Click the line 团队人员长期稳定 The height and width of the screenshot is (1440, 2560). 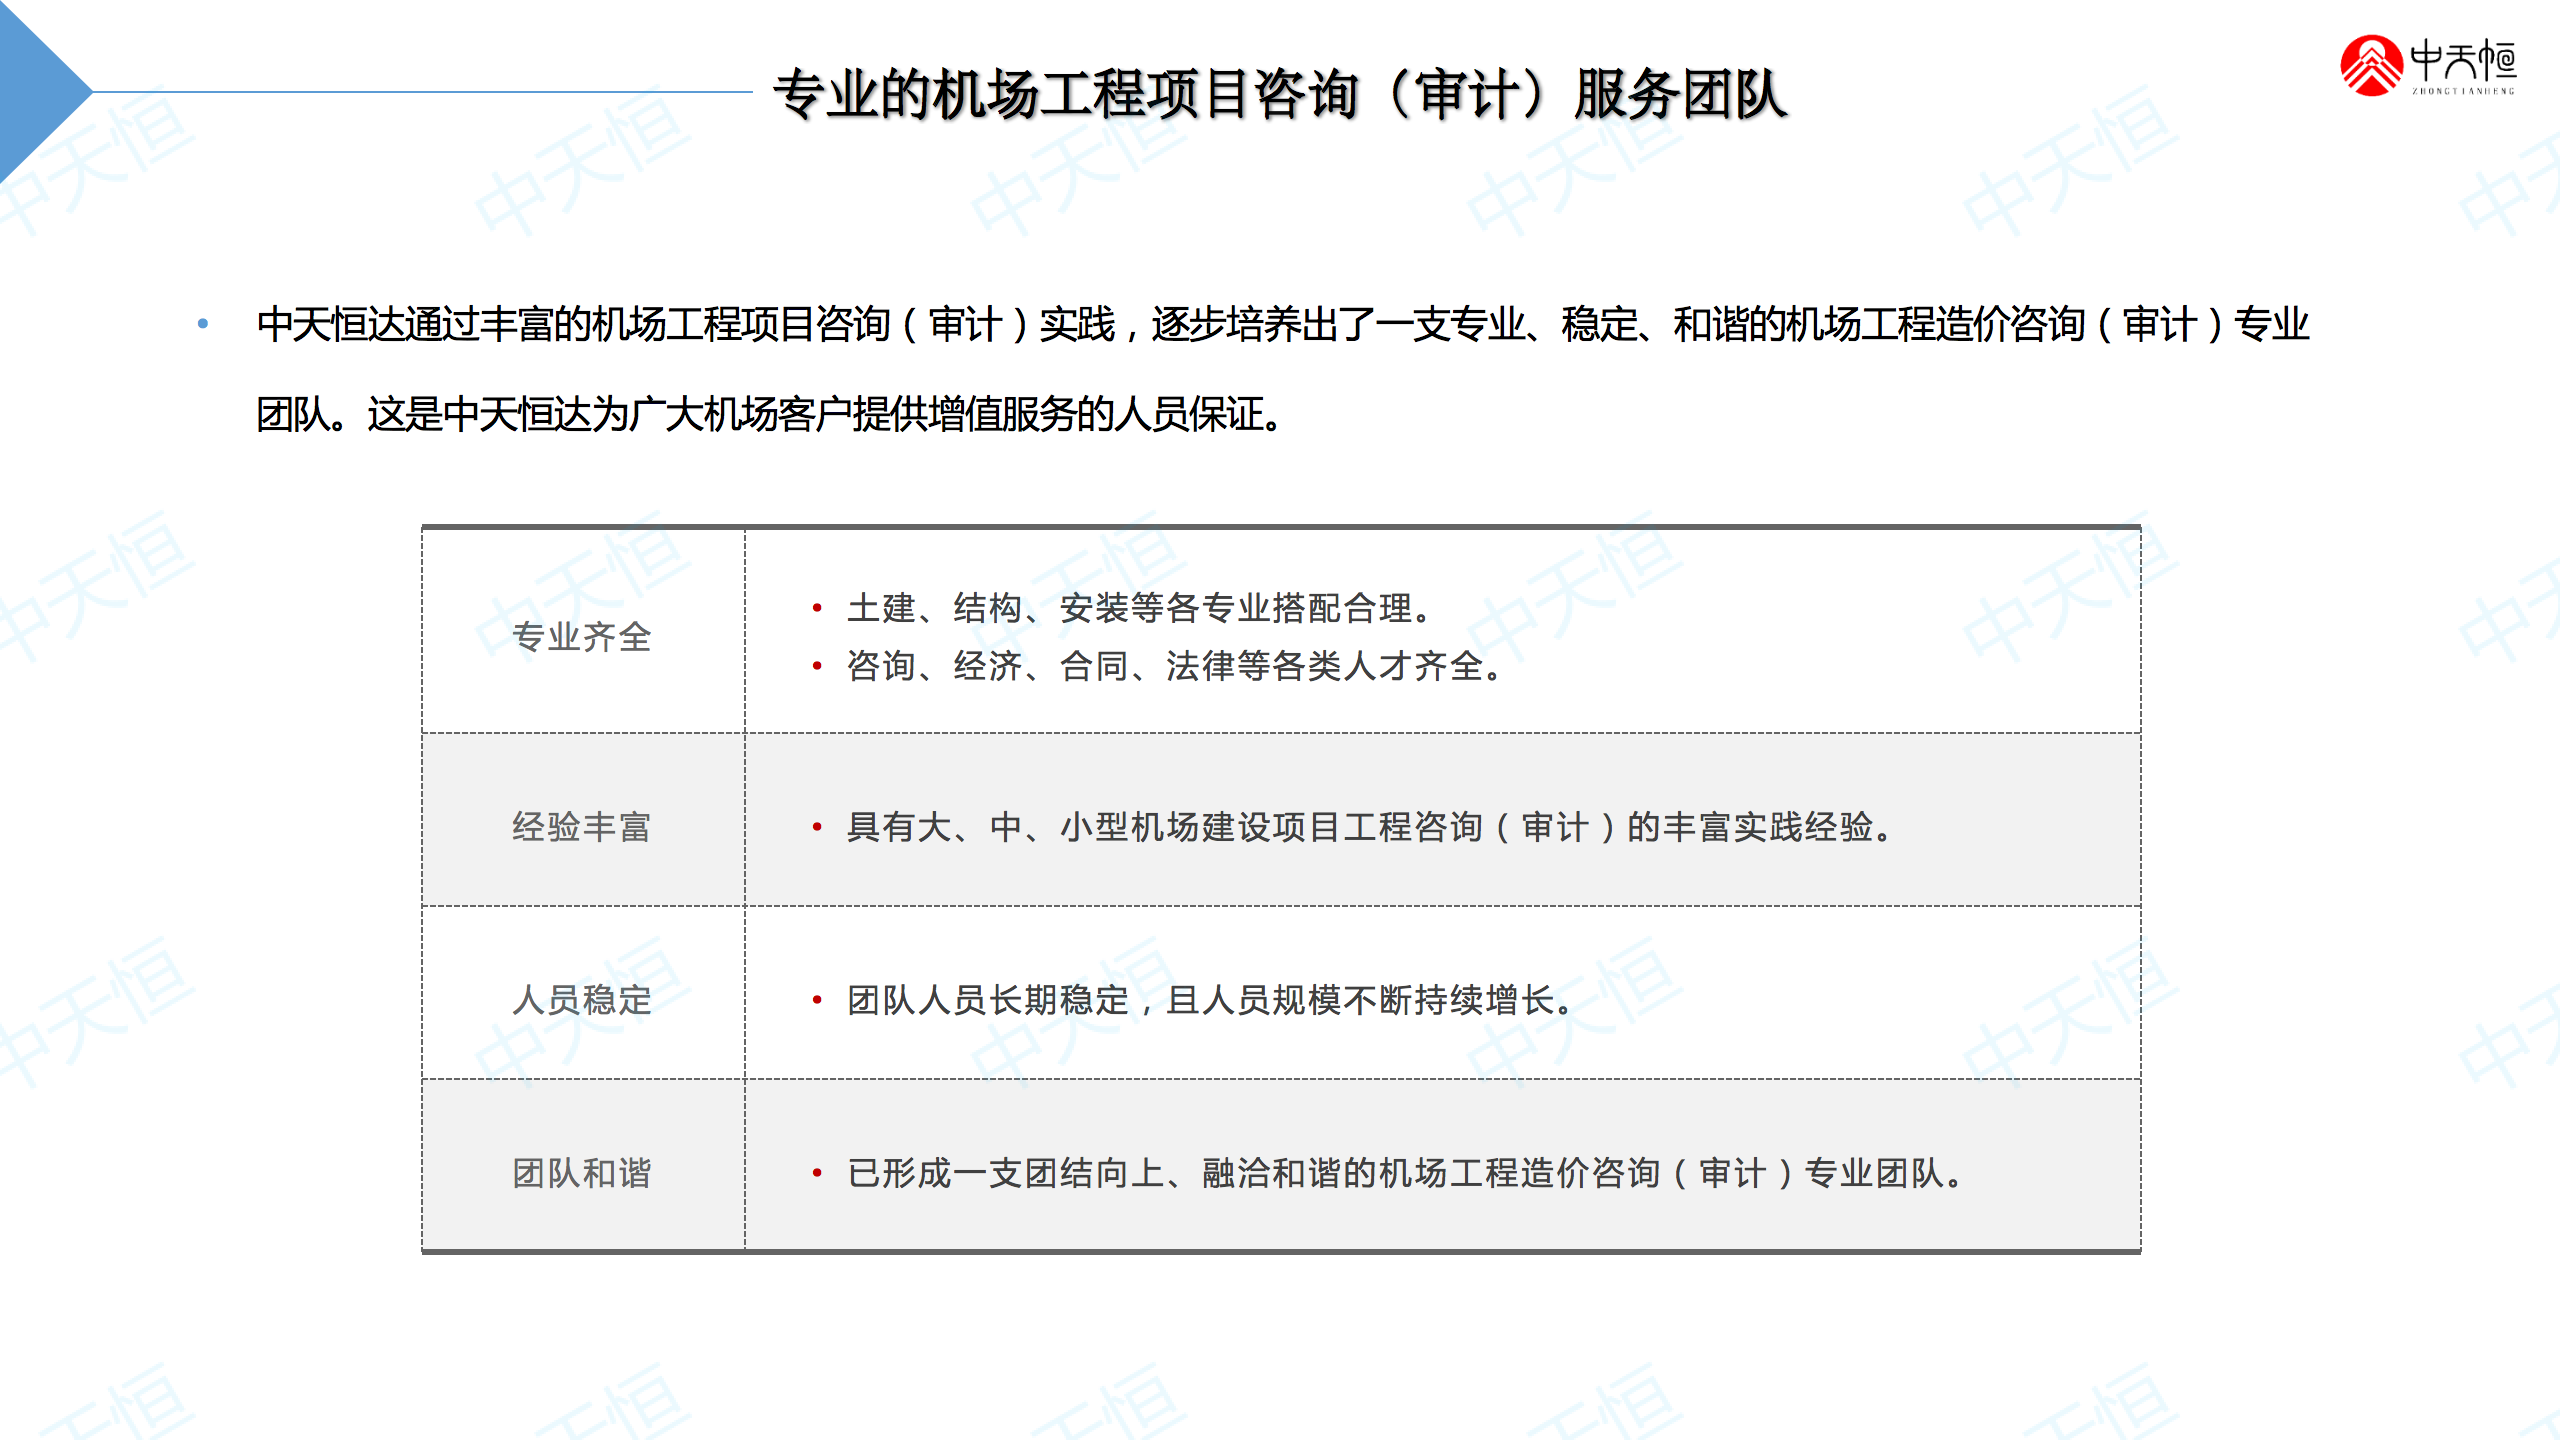1210,1000
